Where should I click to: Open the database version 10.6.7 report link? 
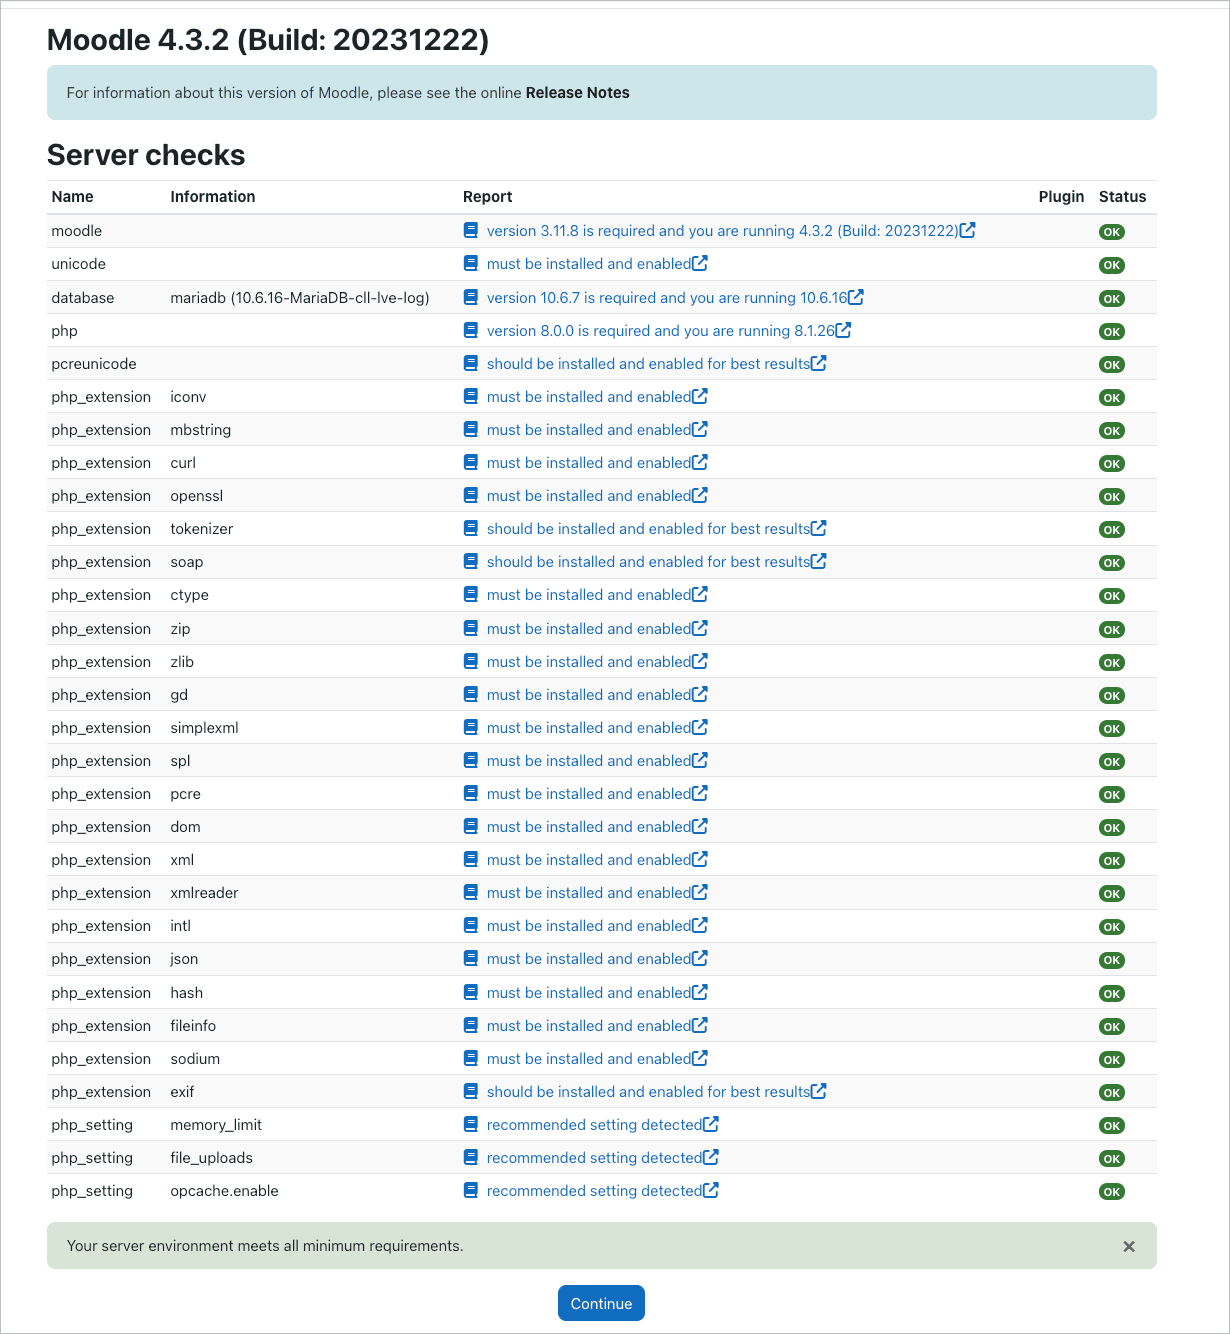tap(666, 298)
